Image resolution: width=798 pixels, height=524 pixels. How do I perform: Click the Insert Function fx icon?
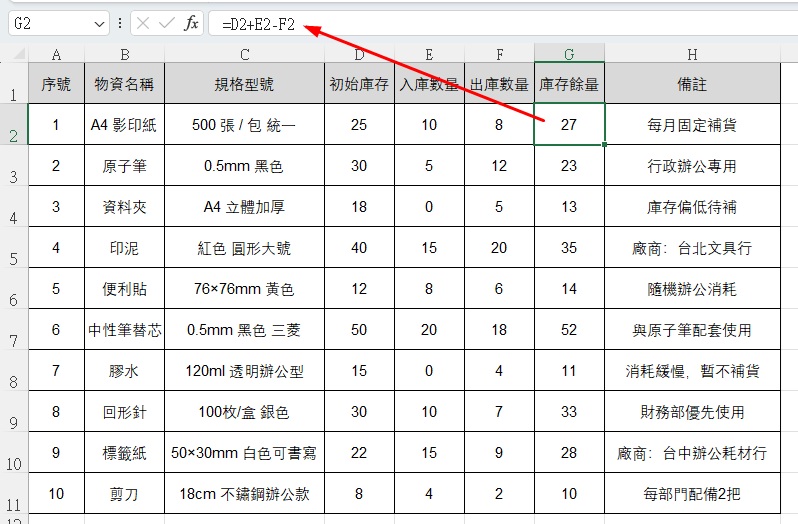(x=191, y=23)
